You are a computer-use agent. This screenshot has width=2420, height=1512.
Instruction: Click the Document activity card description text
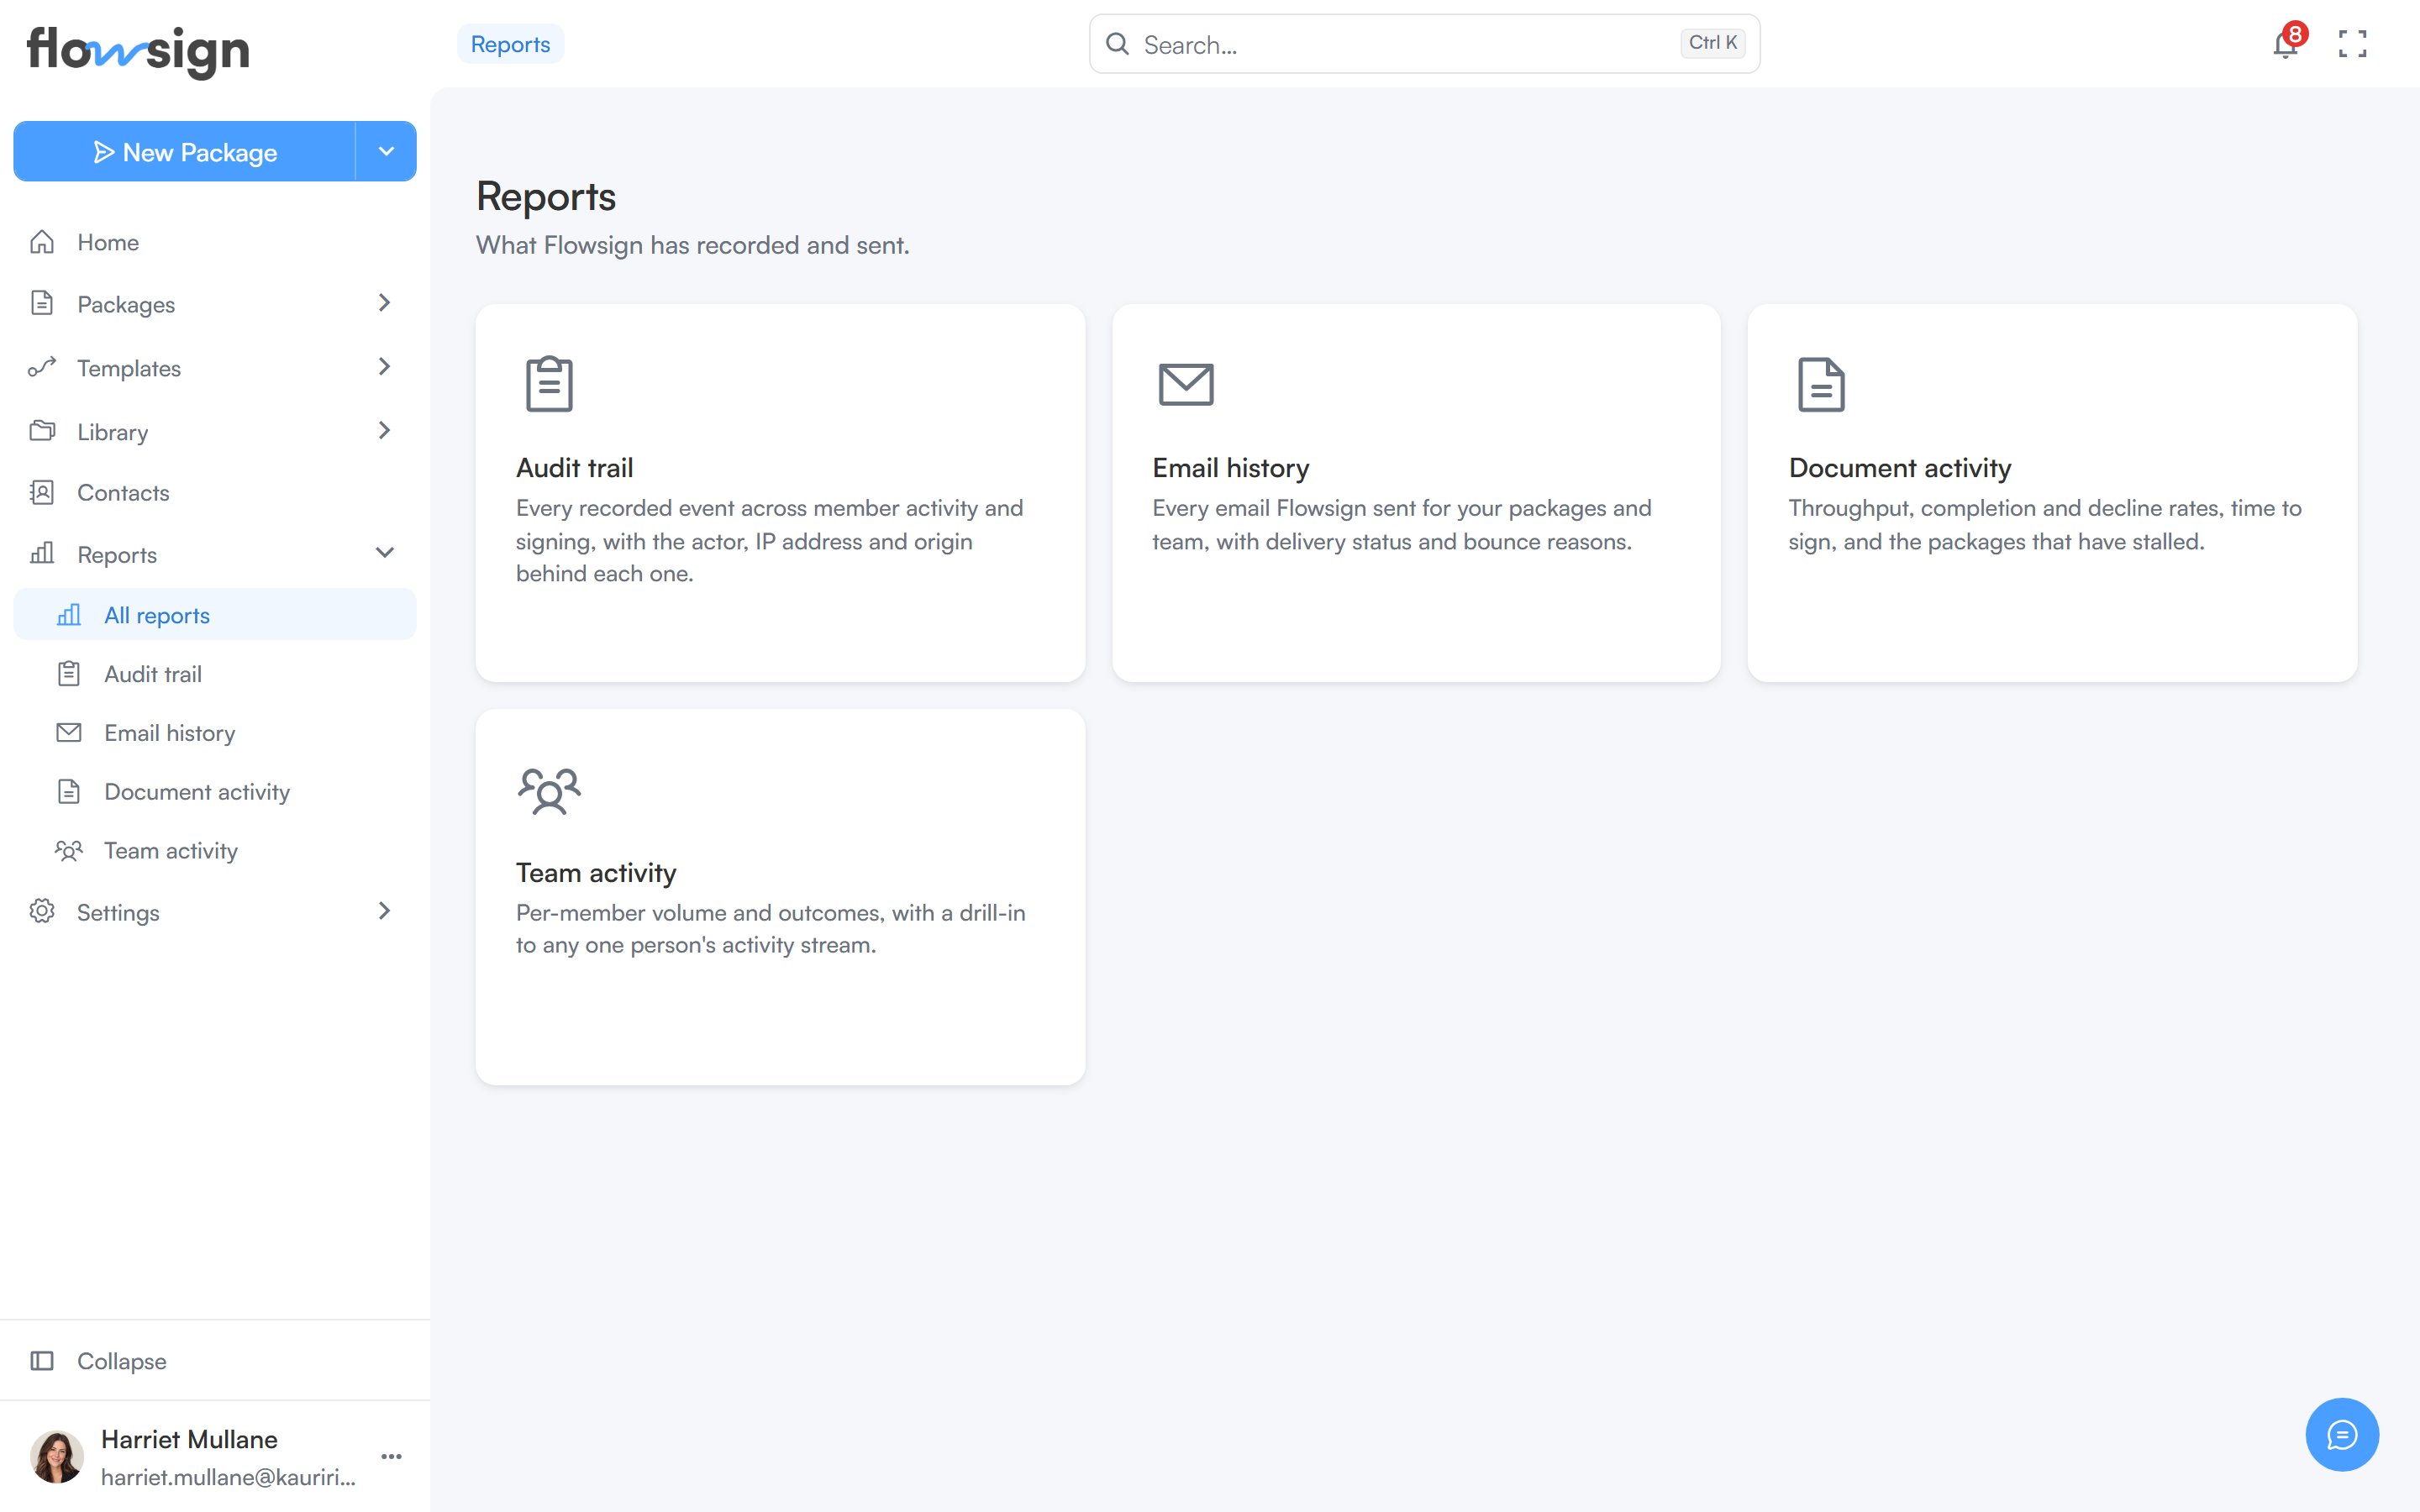(x=2044, y=524)
